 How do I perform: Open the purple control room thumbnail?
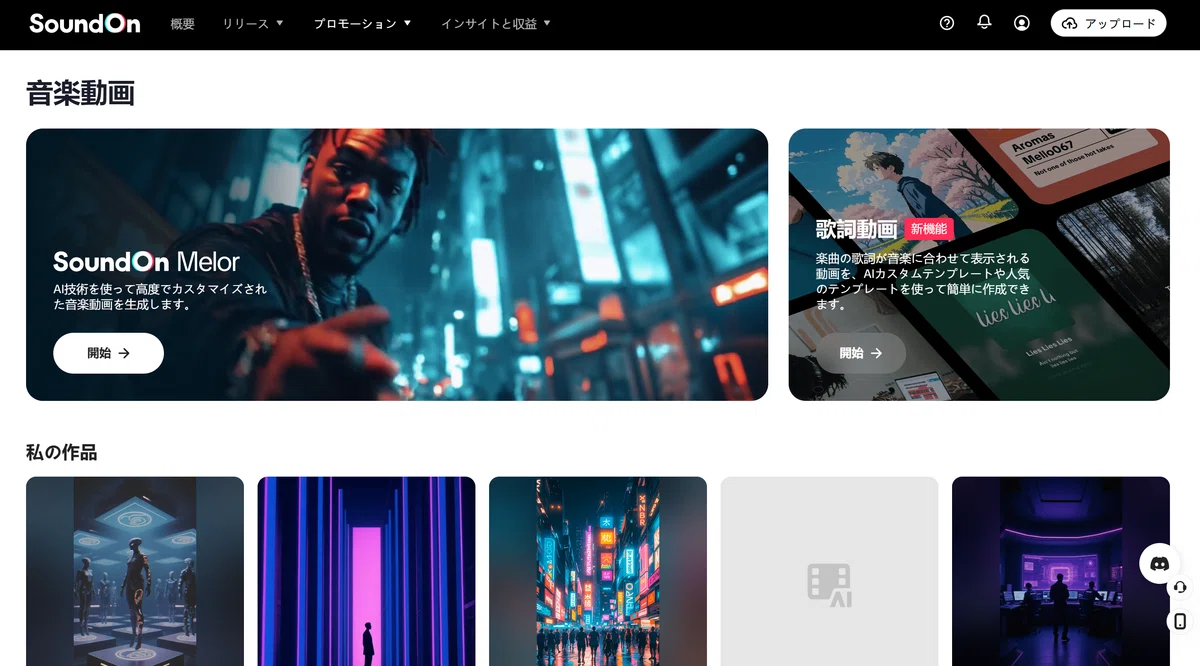1061,571
